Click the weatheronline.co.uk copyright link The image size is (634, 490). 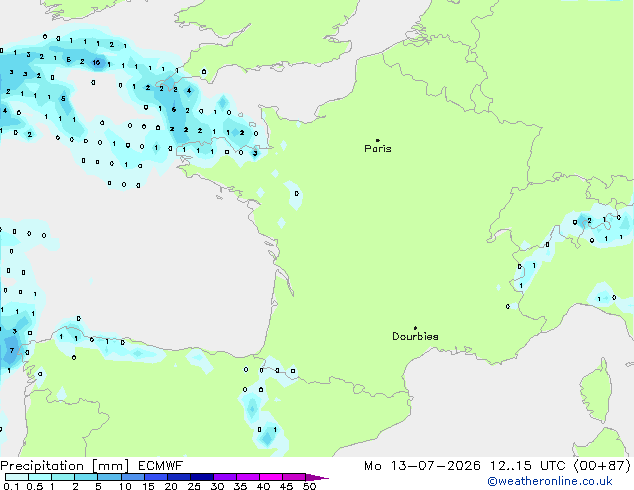(550, 481)
